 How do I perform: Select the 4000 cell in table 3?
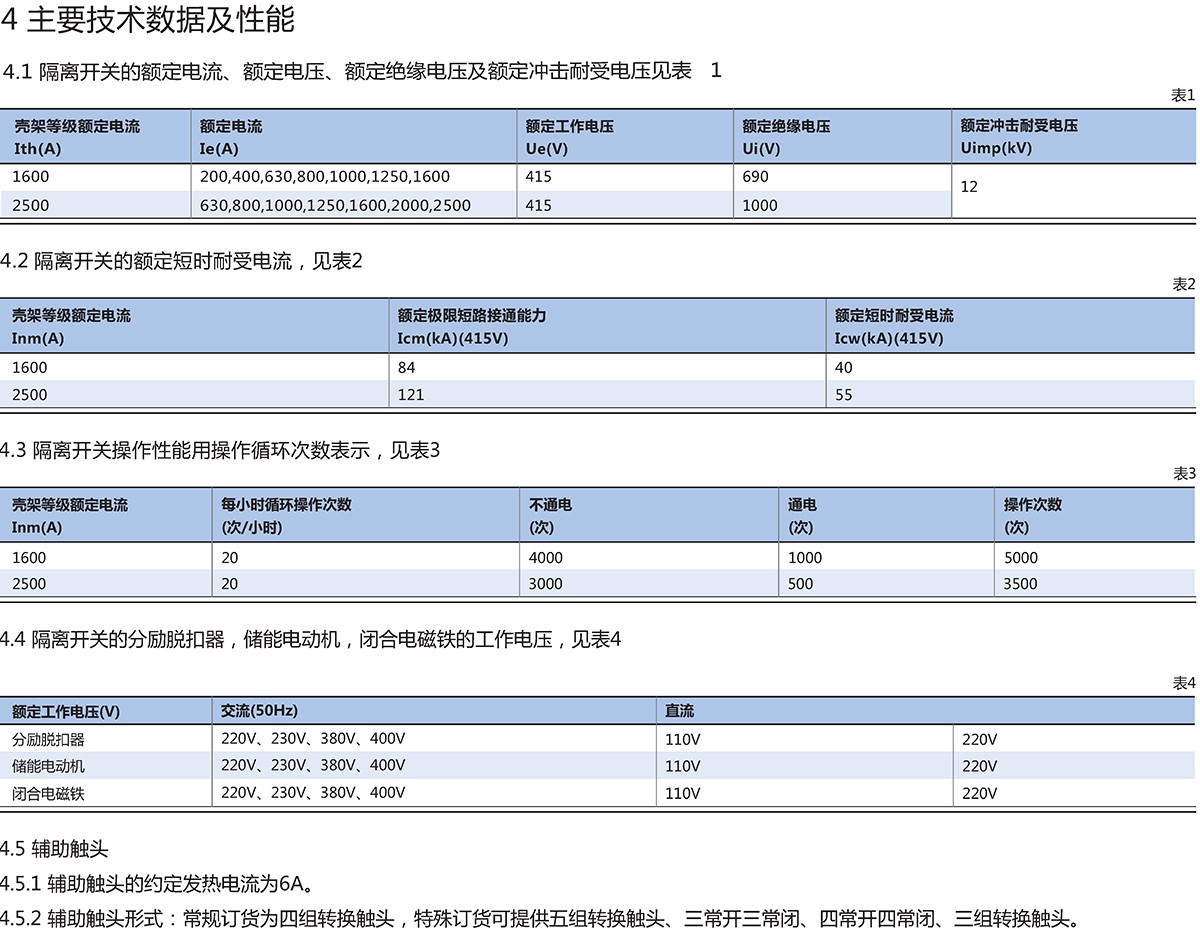click(x=546, y=558)
